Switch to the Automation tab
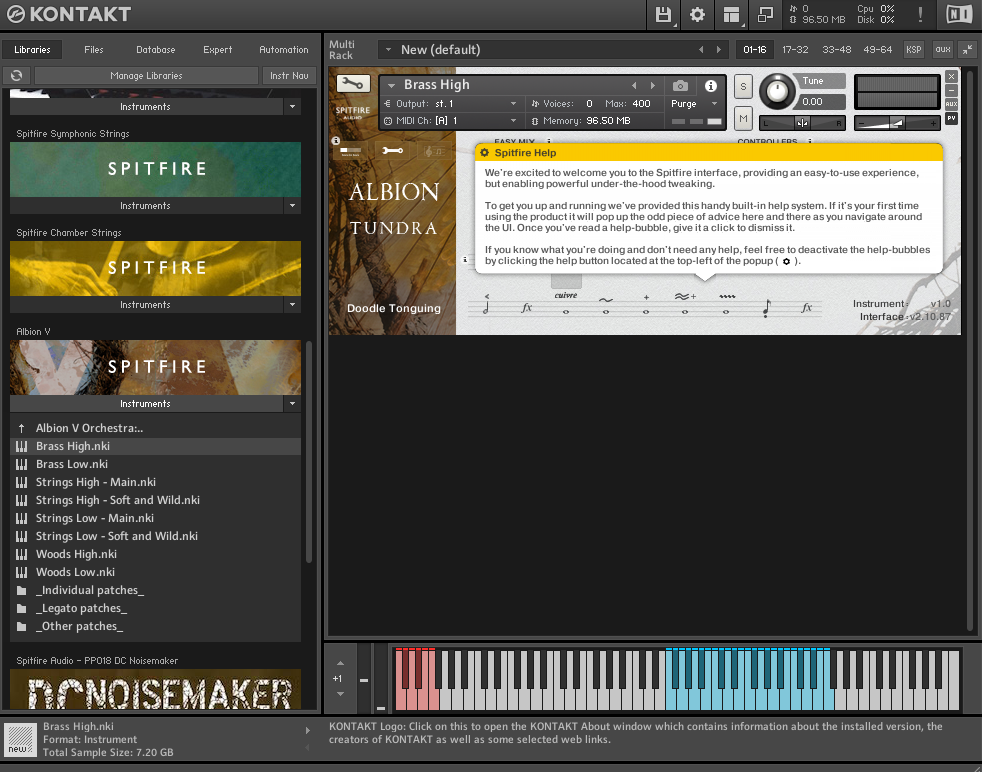 [x=284, y=49]
